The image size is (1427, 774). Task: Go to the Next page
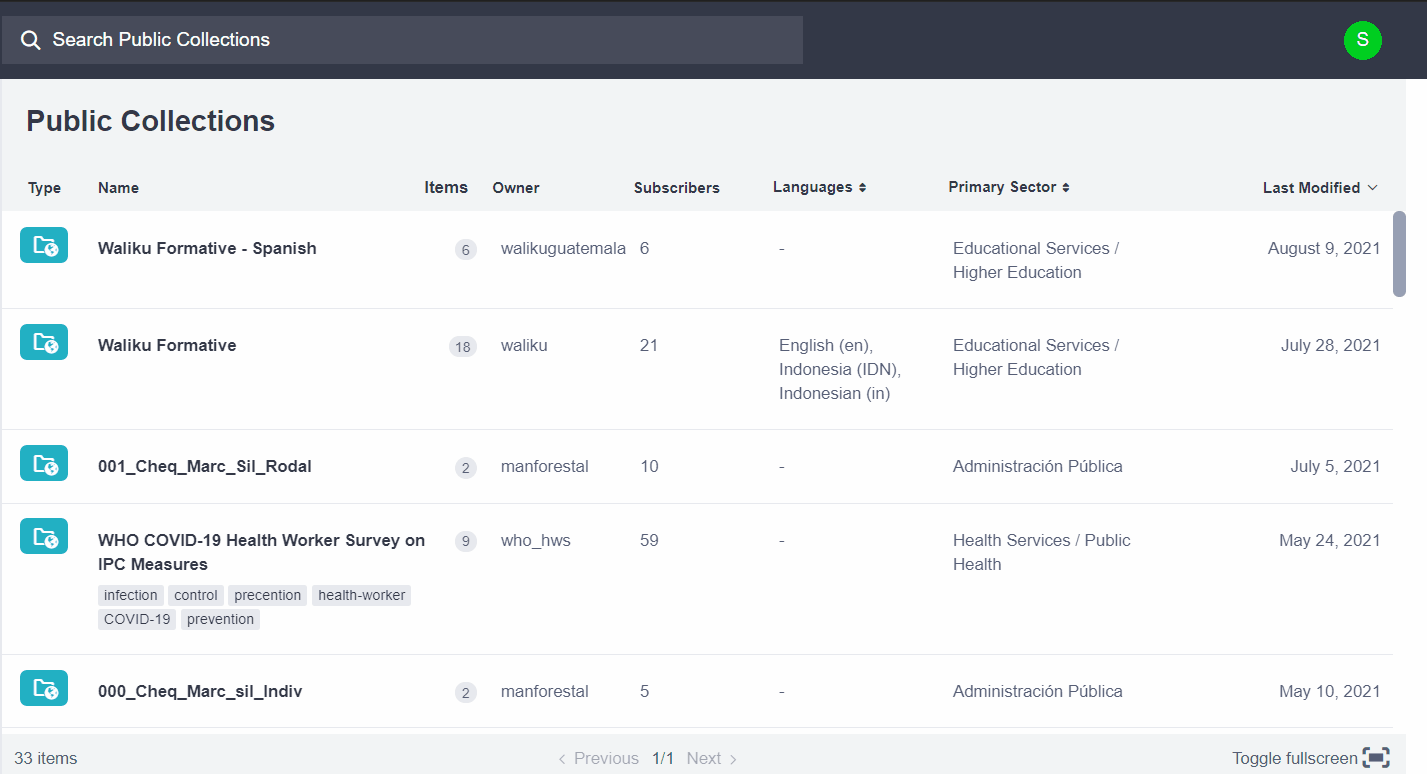[x=712, y=758]
